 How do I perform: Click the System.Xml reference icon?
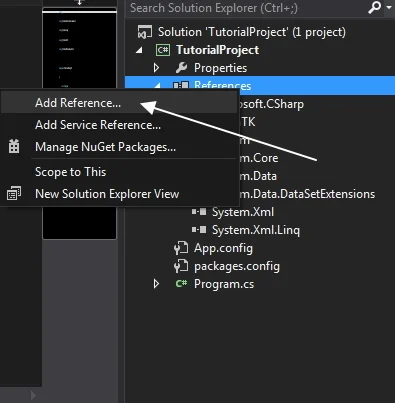[199, 212]
